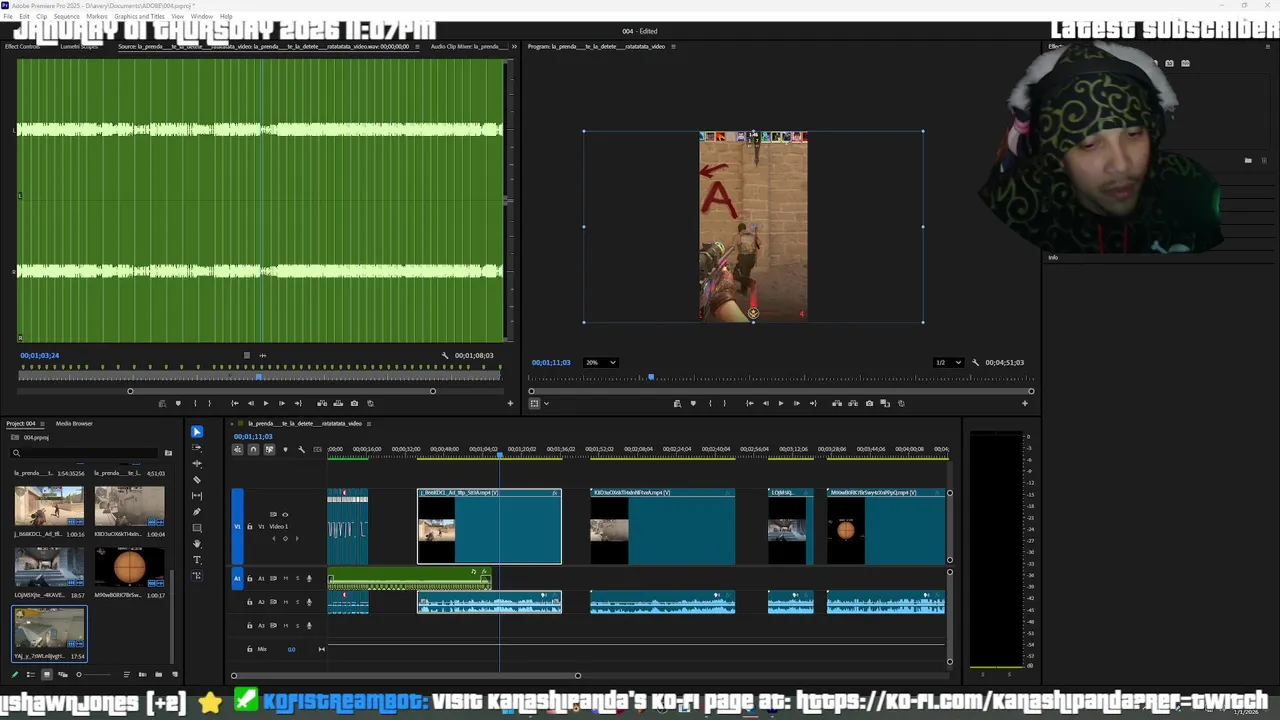Toggle timeline Snap magnet
The width and height of the screenshot is (1280, 720).
253,449
